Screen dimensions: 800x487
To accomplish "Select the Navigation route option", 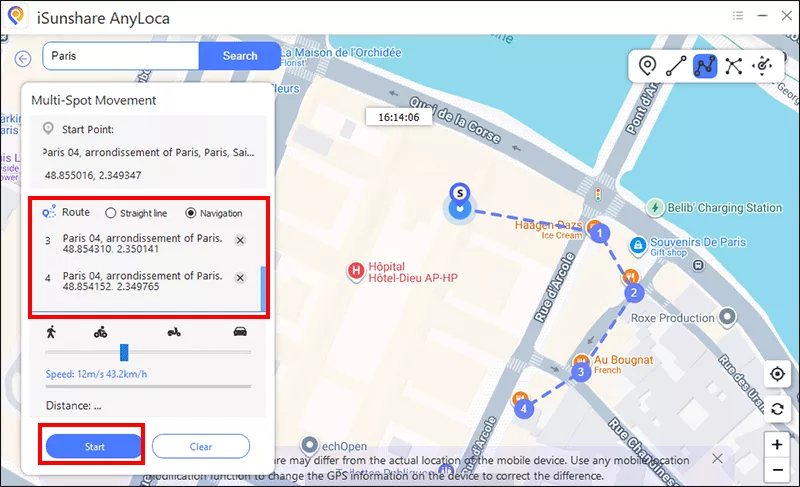I will [x=191, y=213].
